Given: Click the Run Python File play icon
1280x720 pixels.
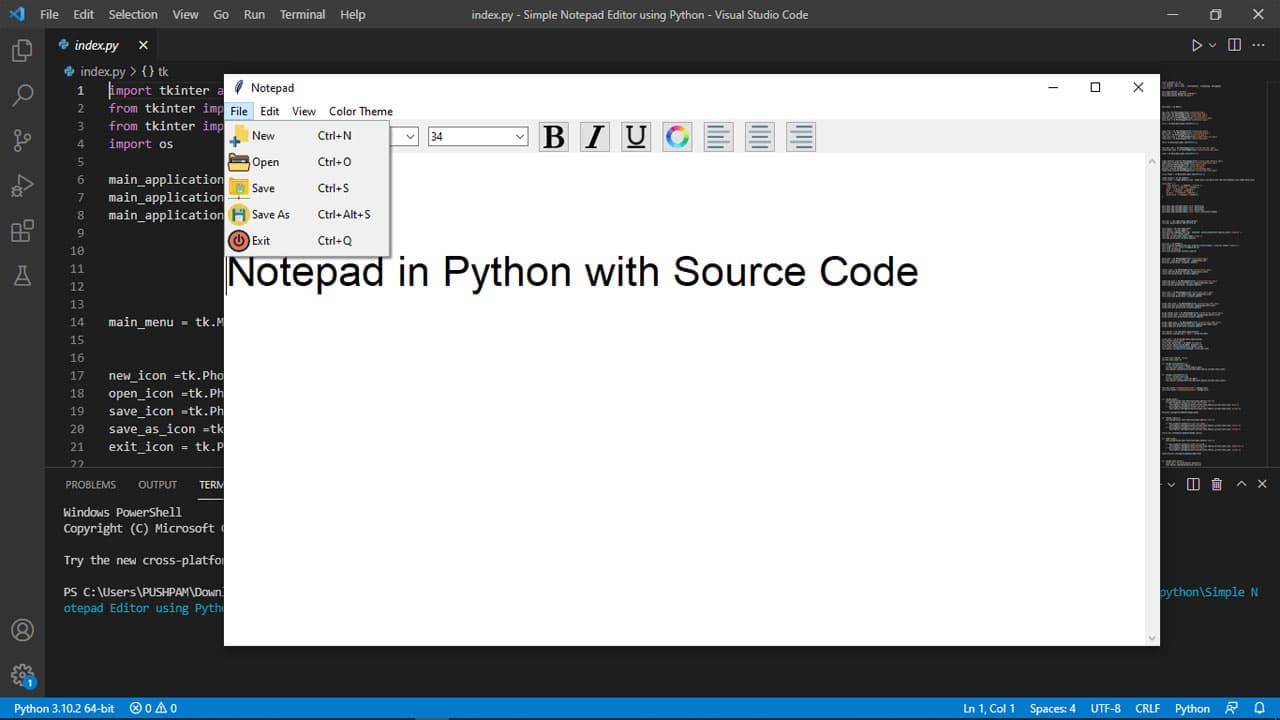Looking at the screenshot, I should pyautogui.click(x=1196, y=45).
